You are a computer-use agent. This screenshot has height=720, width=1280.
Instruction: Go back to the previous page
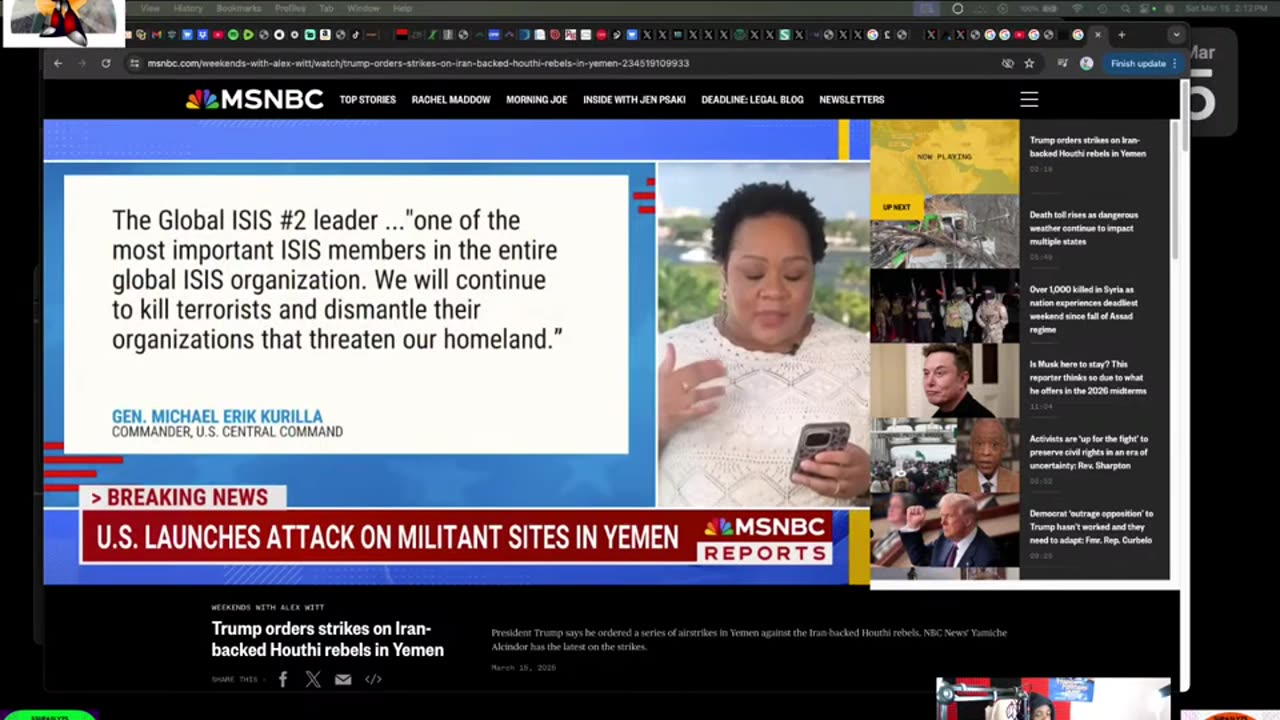coord(58,63)
